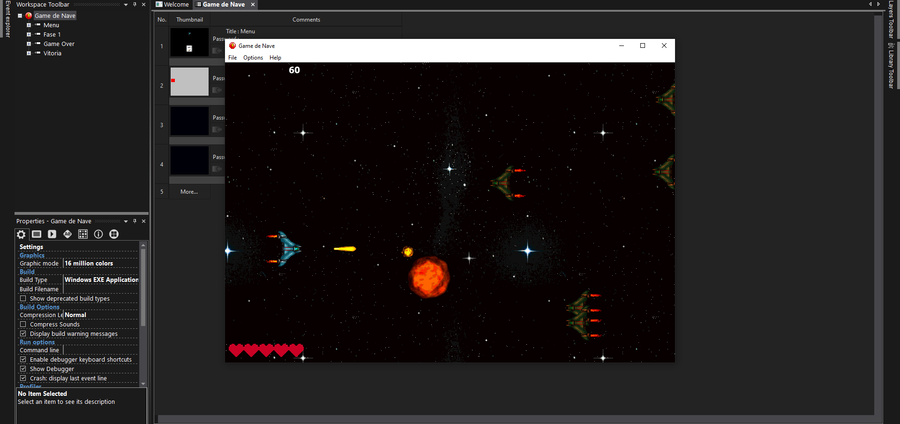Pin the Properties panel
This screenshot has height=424, width=900.
pyautogui.click(x=135, y=221)
